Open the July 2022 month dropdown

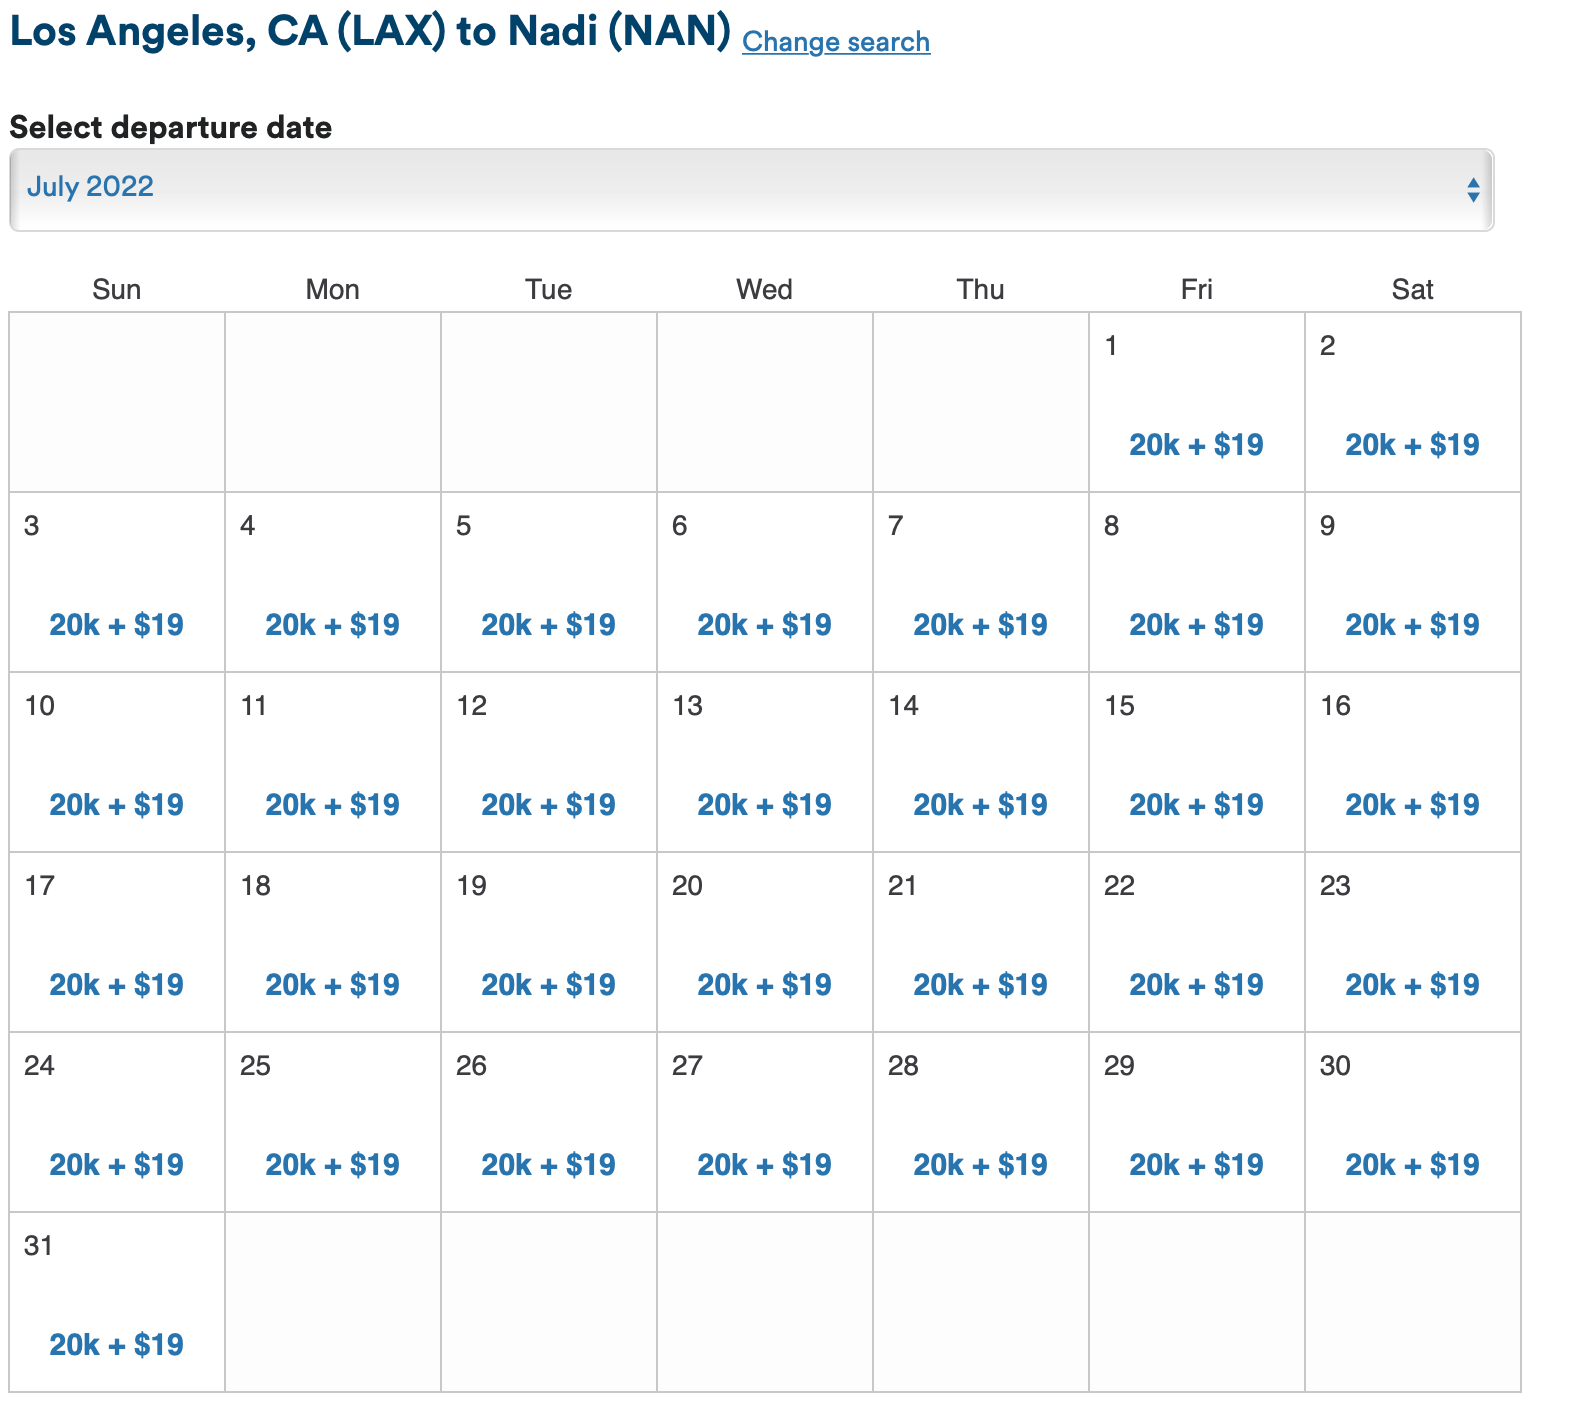click(x=750, y=189)
